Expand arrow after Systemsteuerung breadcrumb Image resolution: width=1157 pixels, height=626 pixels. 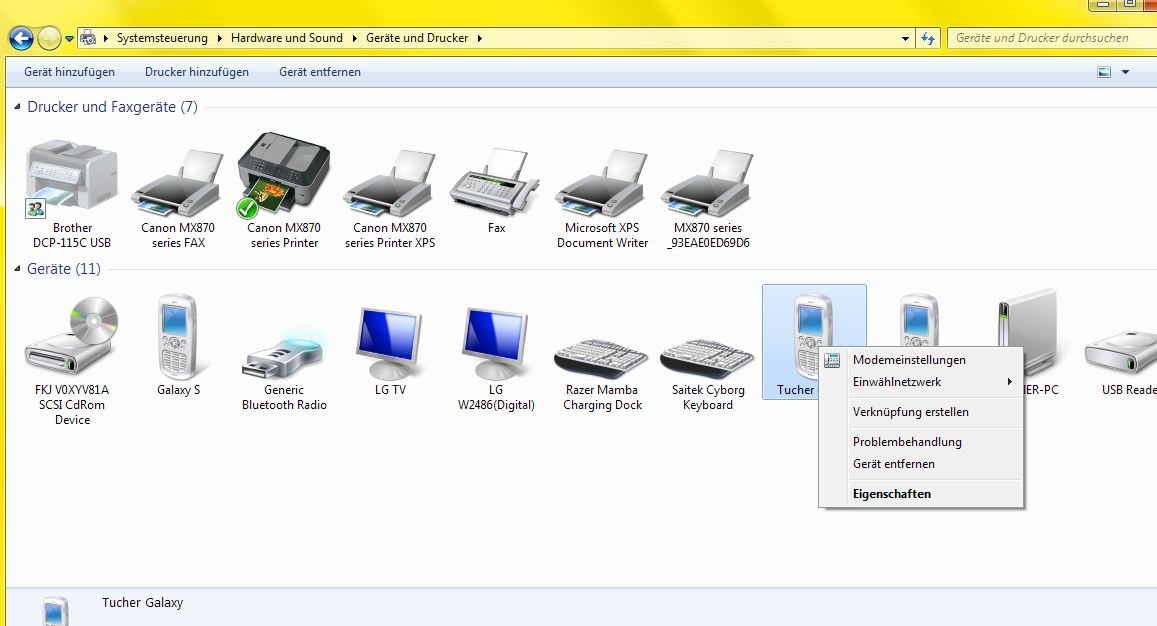(219, 38)
